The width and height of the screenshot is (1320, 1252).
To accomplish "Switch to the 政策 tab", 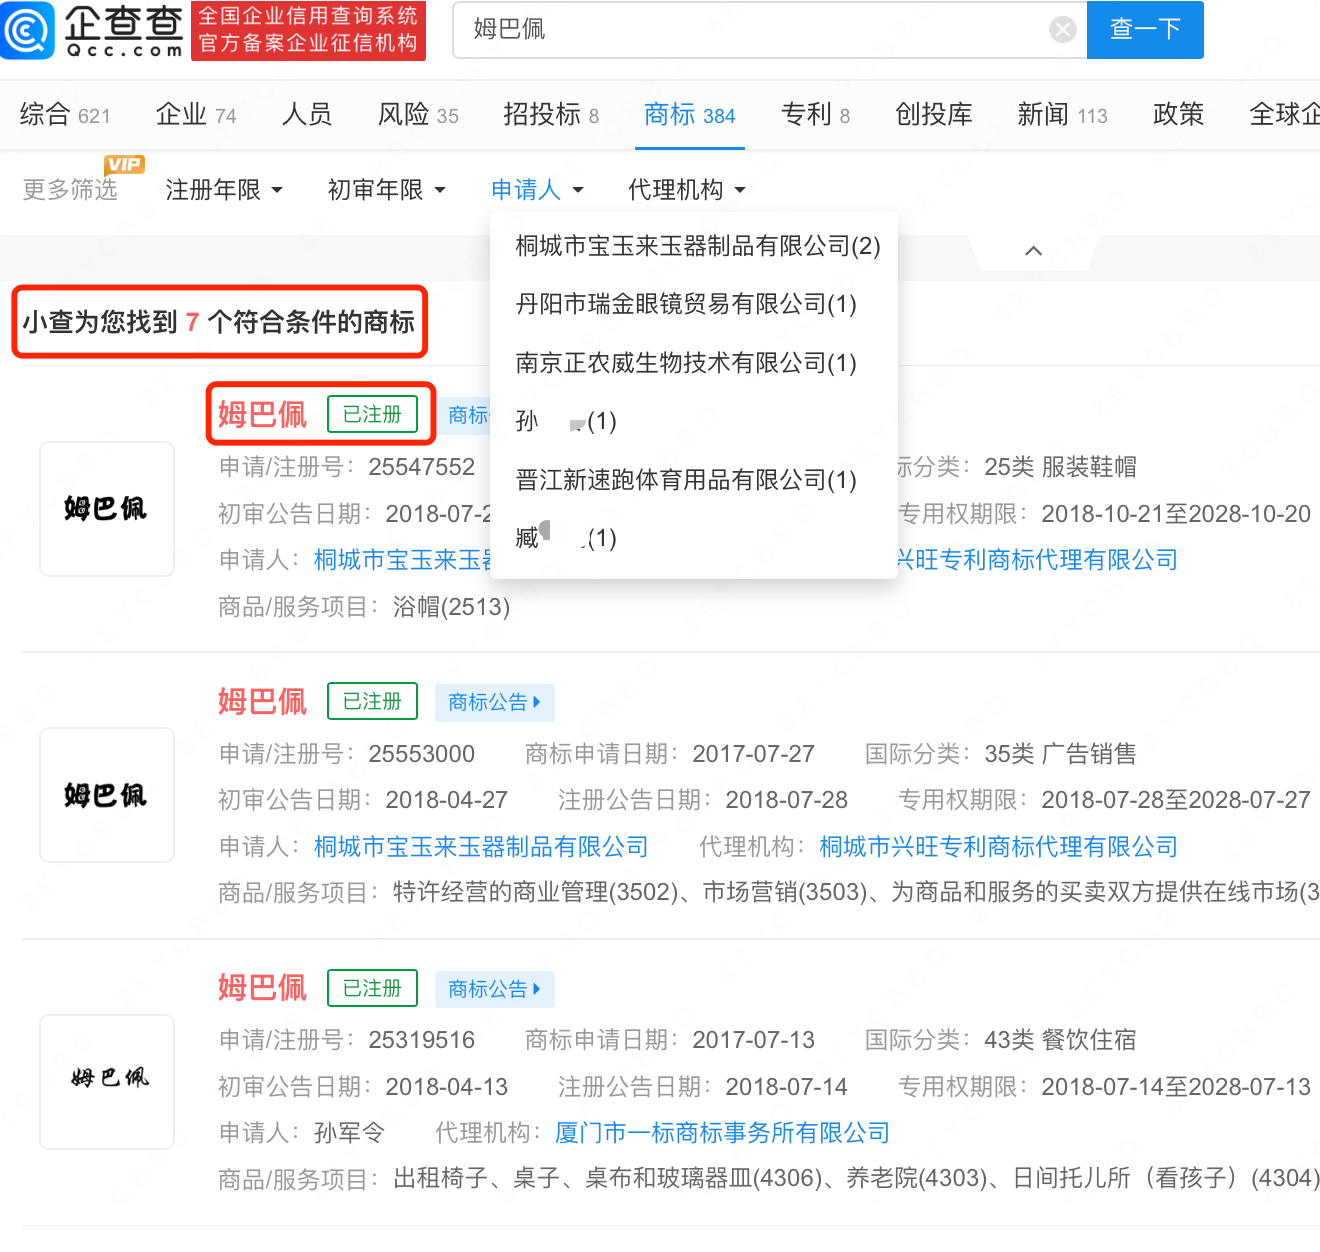I will click(1178, 115).
